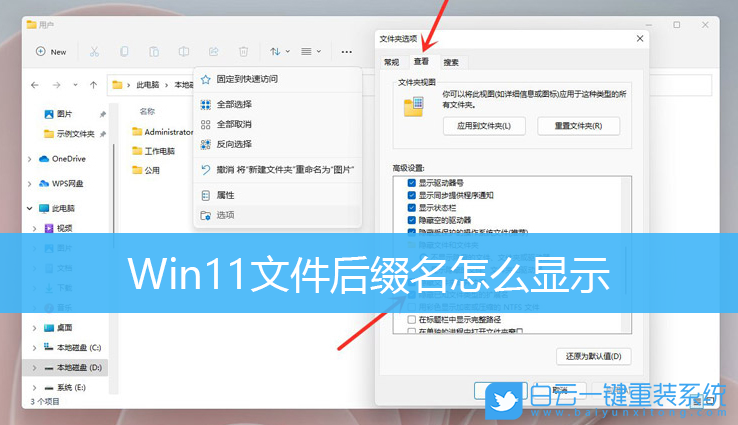Screen dimensions: 738x425
Task: Choose 属性 menu item
Action: [278, 195]
